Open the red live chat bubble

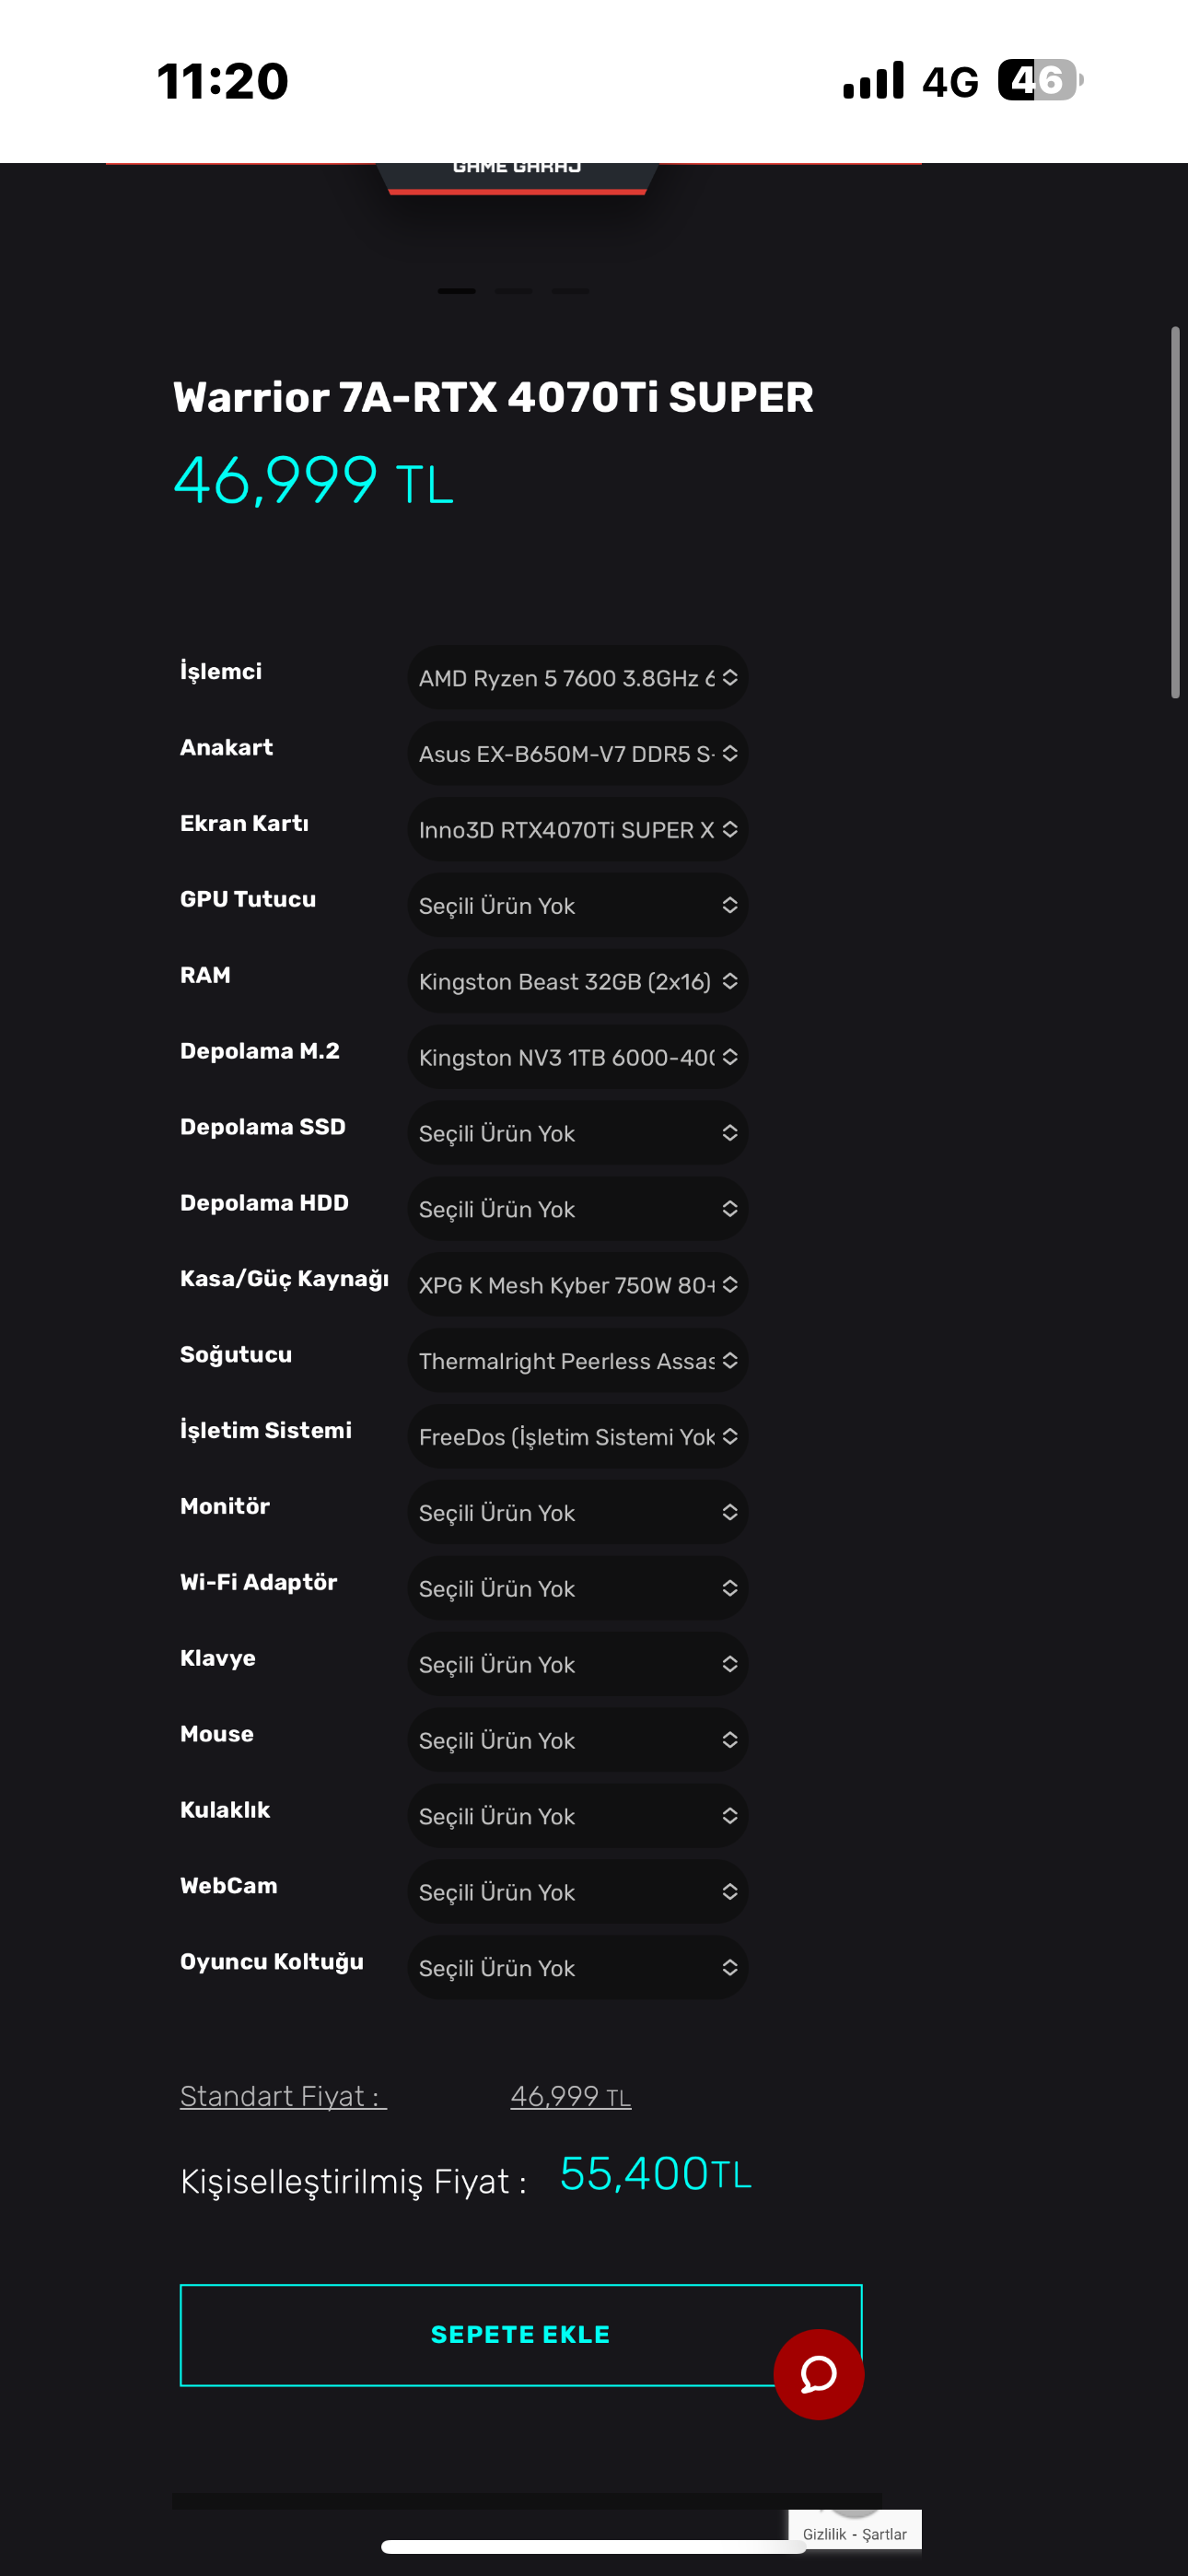click(818, 2373)
